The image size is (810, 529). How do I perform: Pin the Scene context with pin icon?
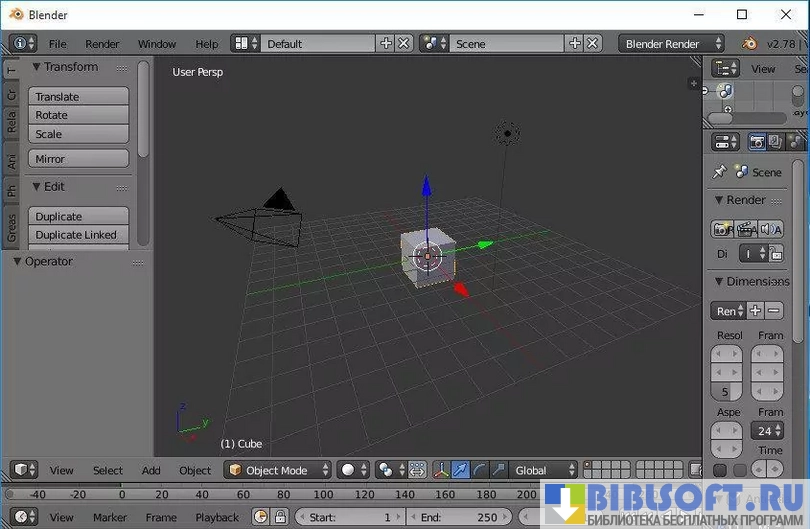[719, 172]
